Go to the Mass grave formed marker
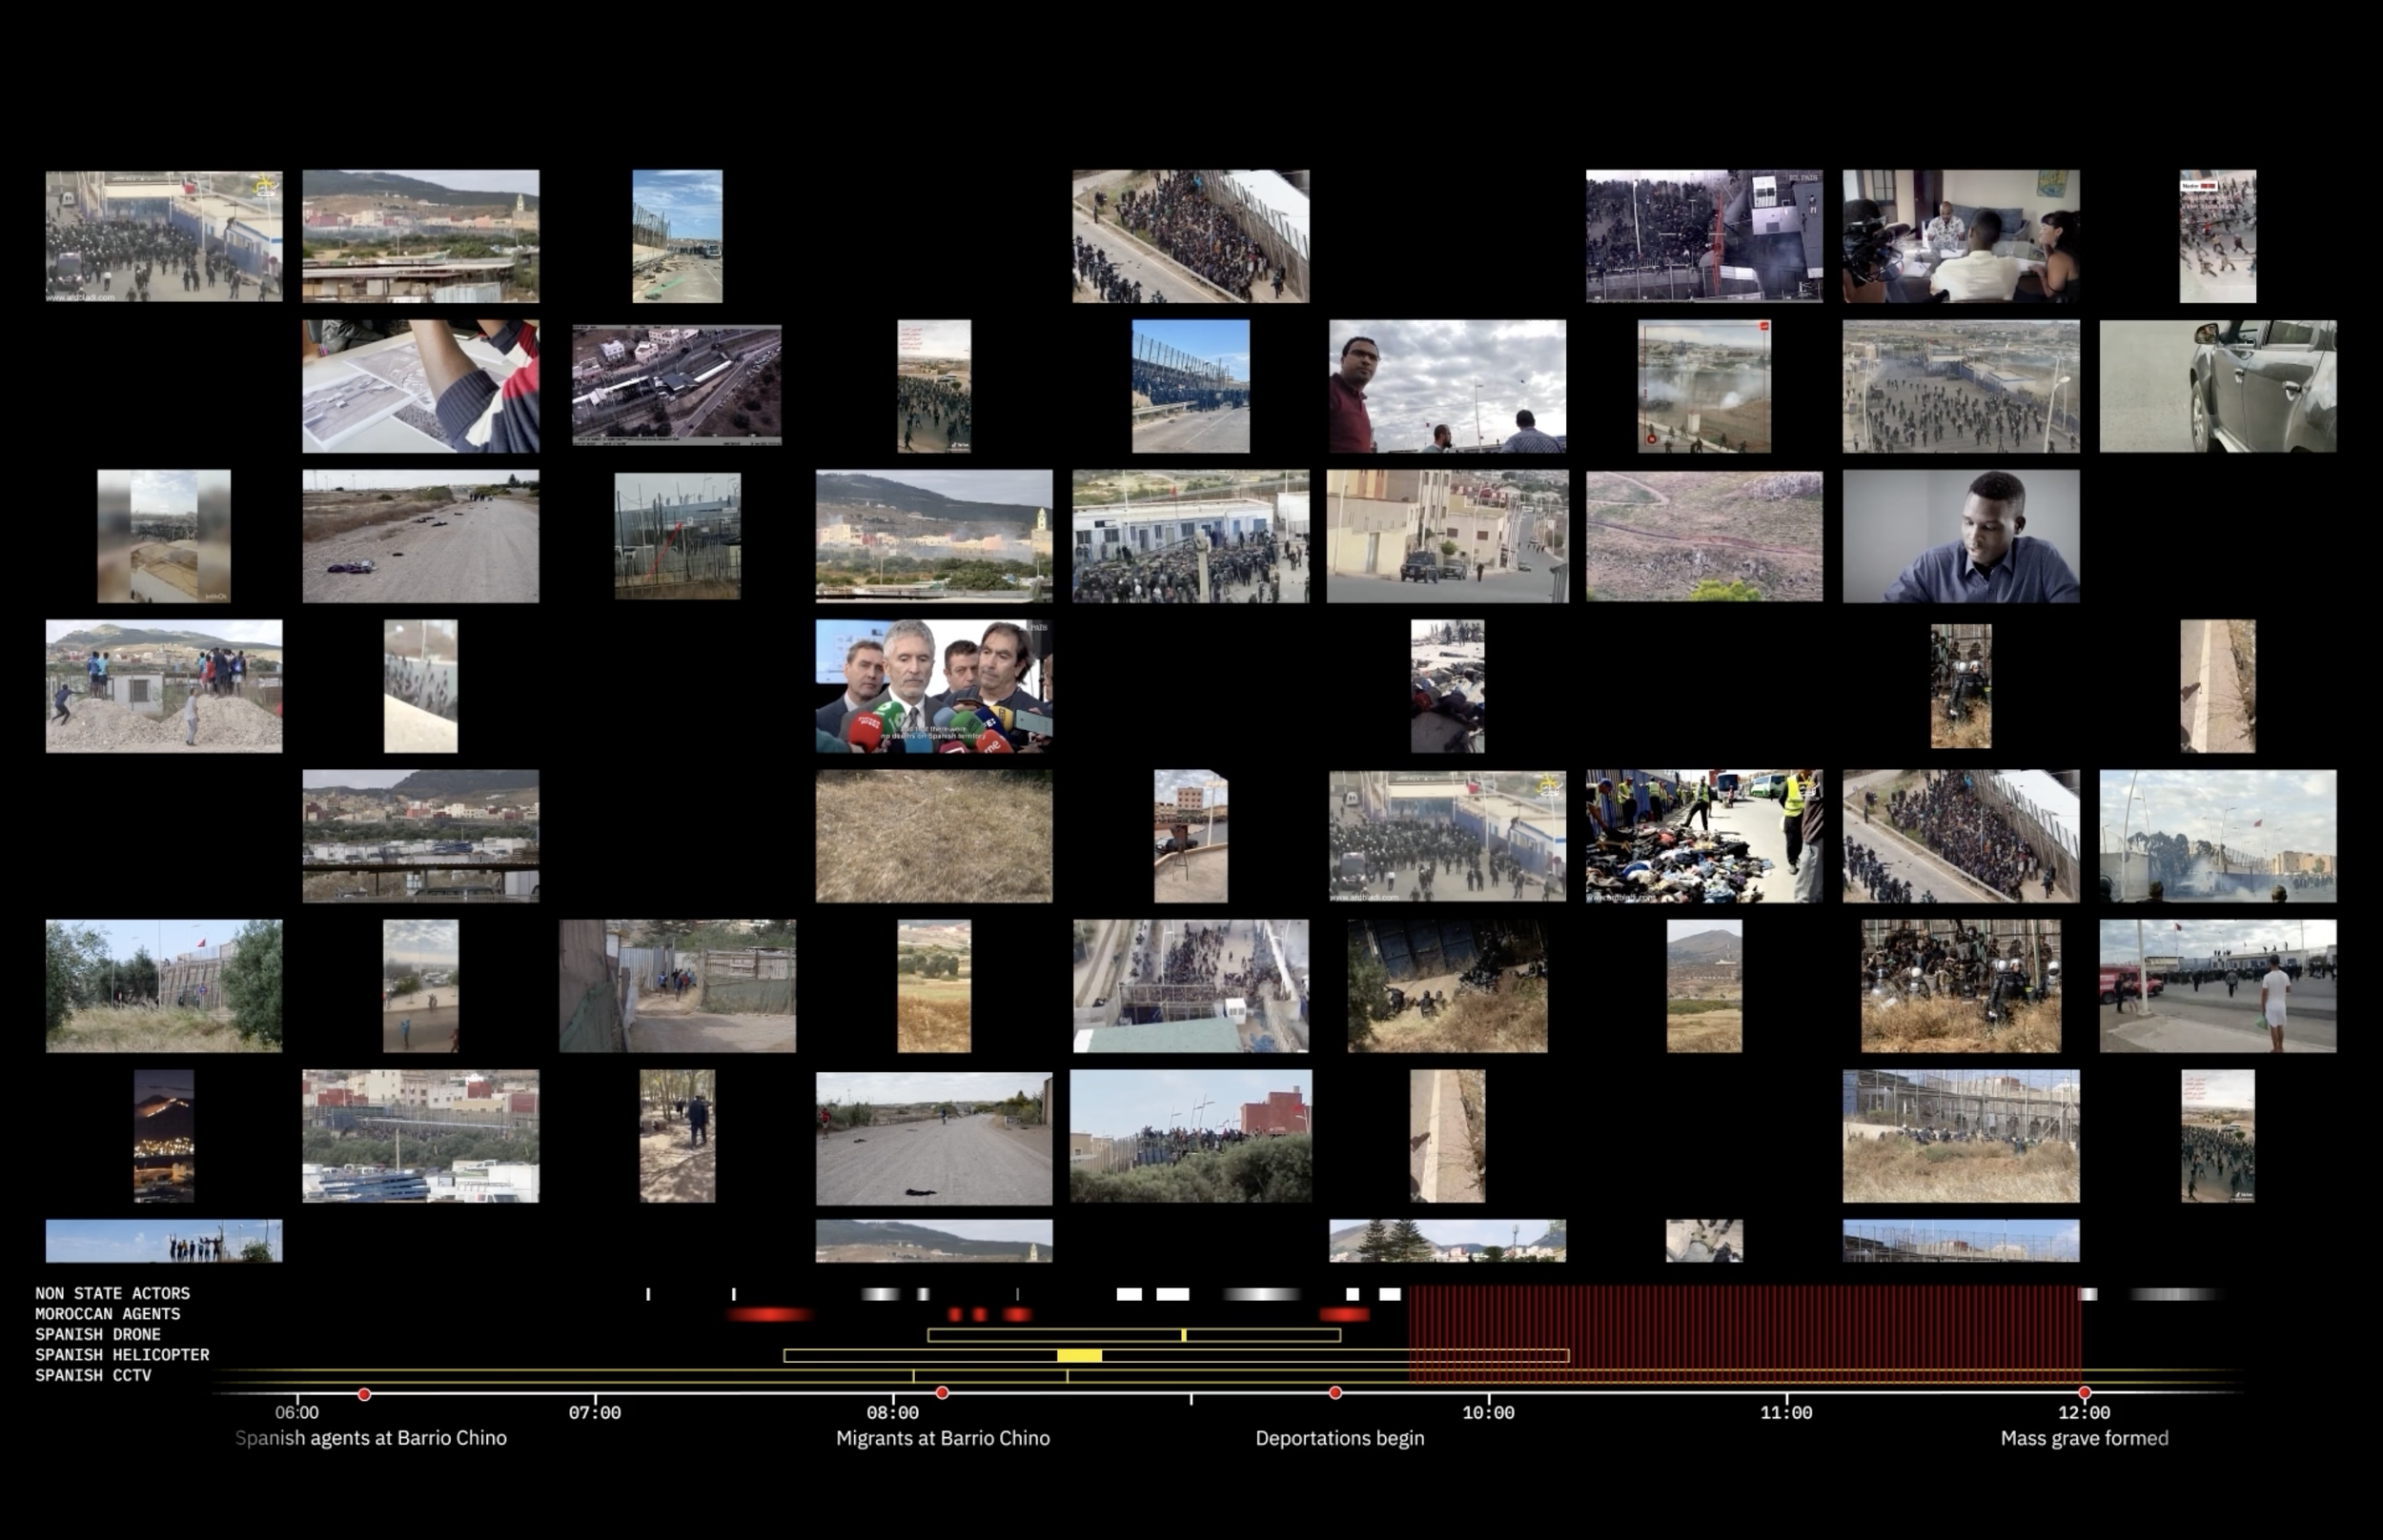 [2084, 1392]
